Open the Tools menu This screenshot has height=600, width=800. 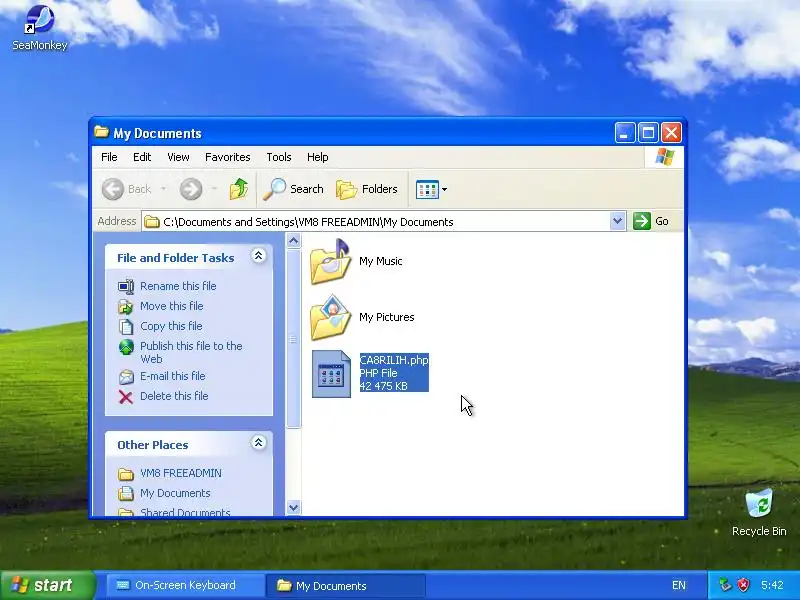279,157
